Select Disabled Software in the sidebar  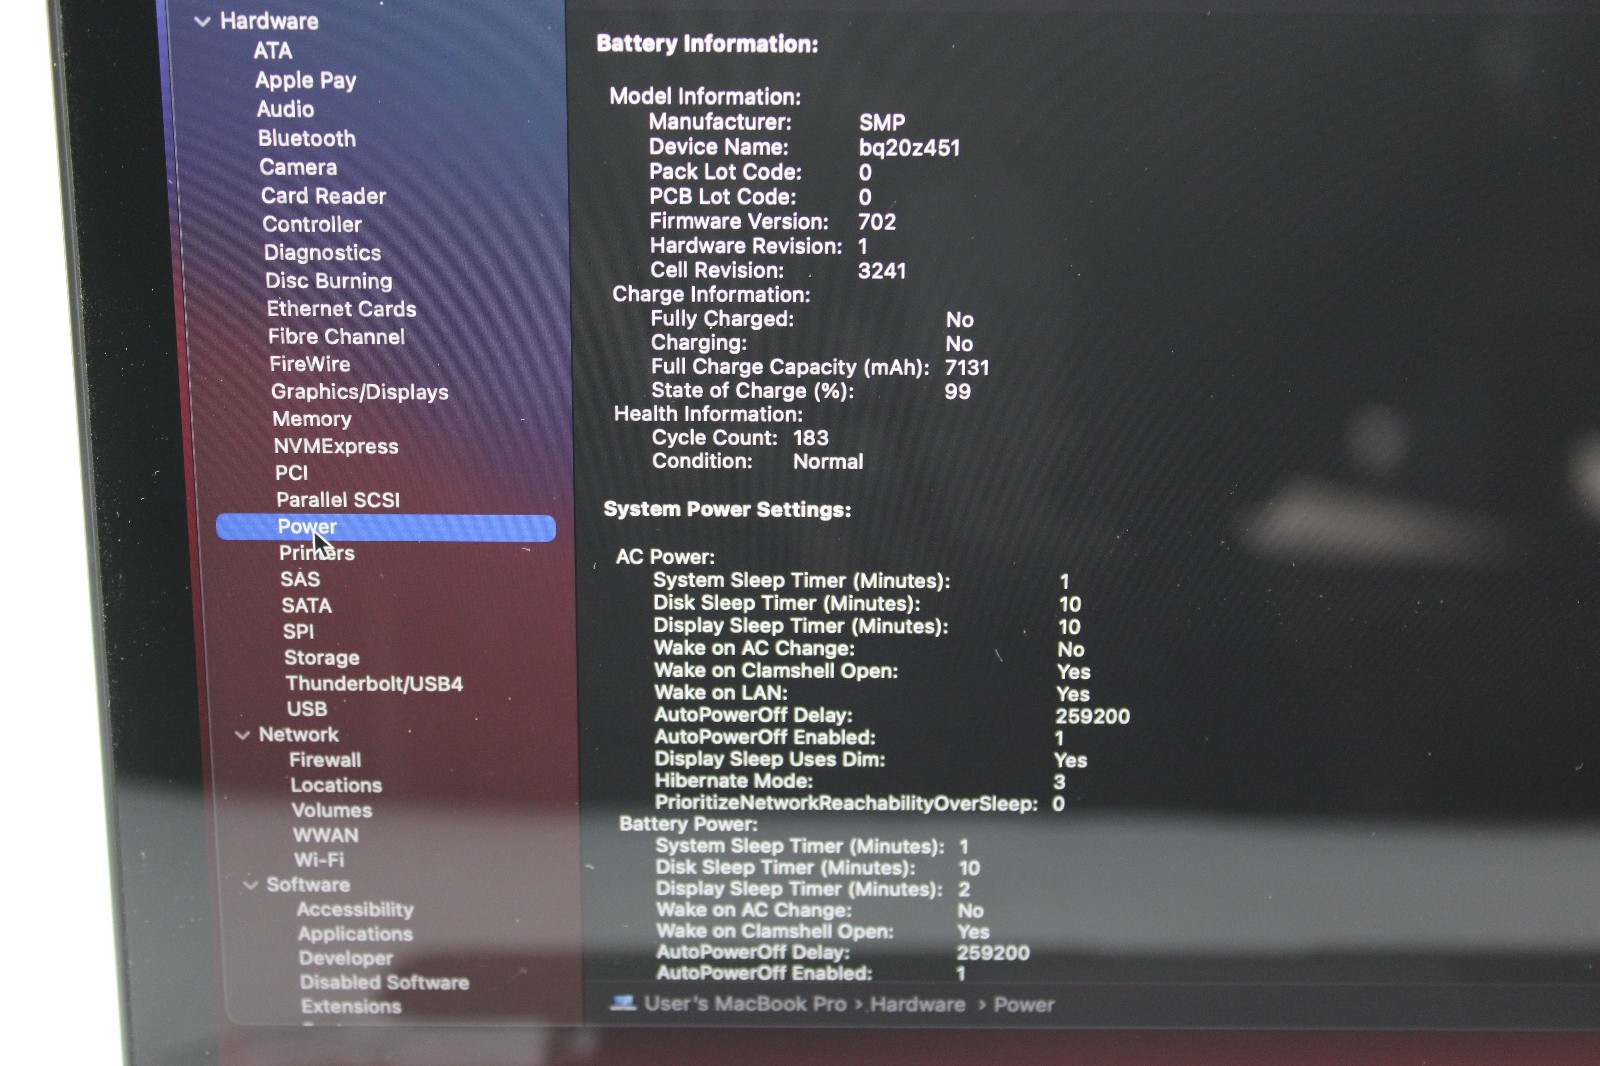385,982
